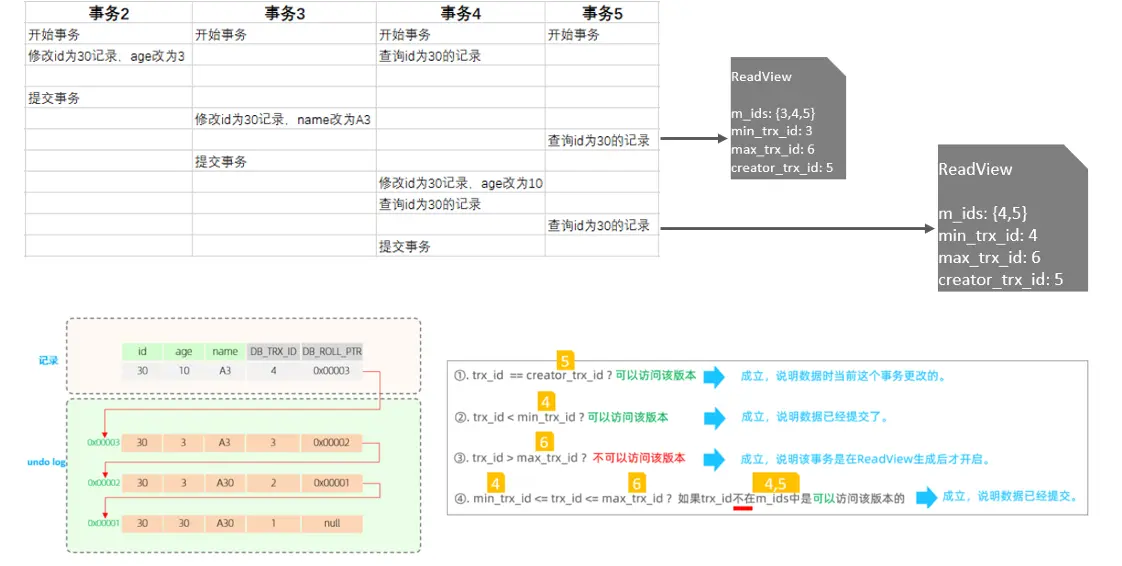Open the ReadView note with m_ids {3,4,5}

pyautogui.click(x=788, y=121)
